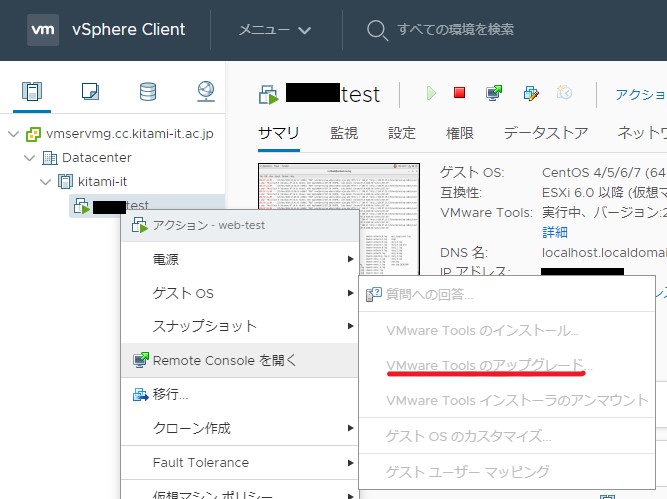Open 電源 submenu in context menu
The image size is (667, 499).
coord(239,259)
